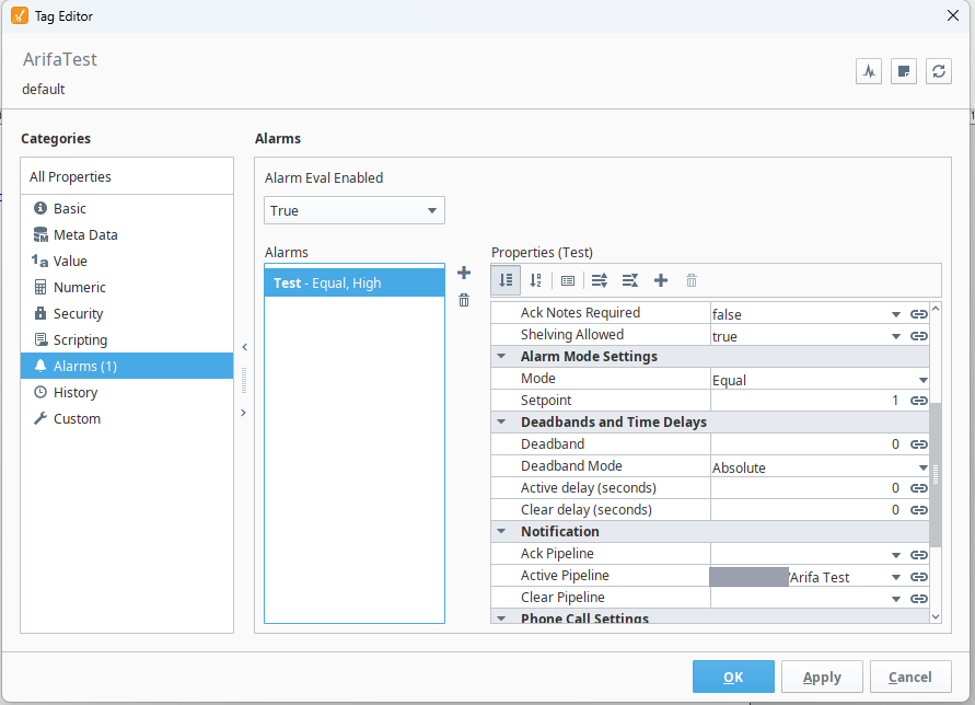Screen dimensions: 975x705
Task: Collapse the Phone Call Settings group
Action: pyautogui.click(x=501, y=618)
